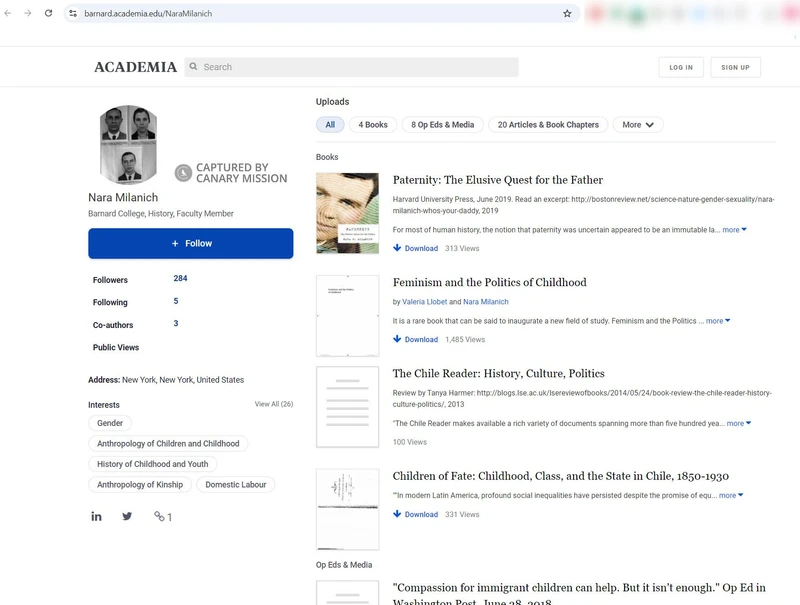Switch to 20 Articles & Book Chapters

pyautogui.click(x=548, y=125)
